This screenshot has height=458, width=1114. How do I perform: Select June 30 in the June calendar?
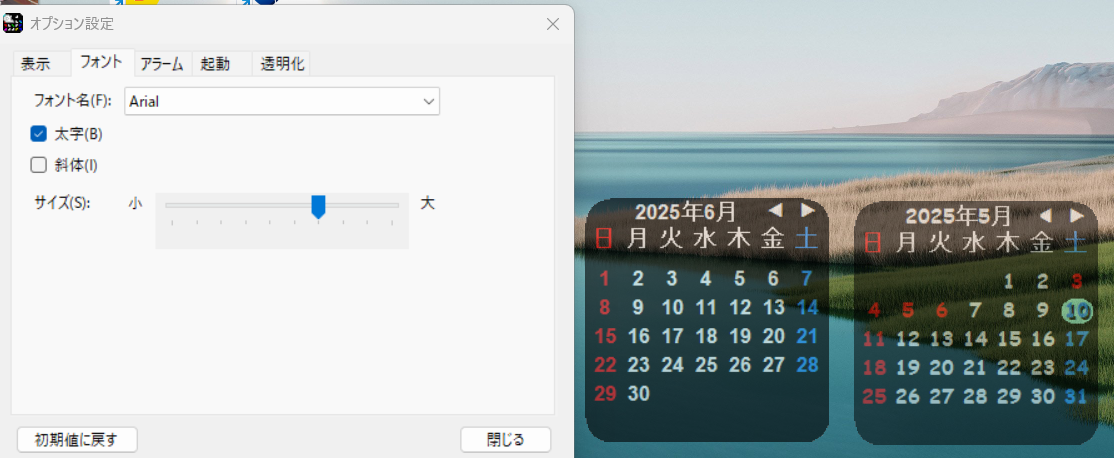click(639, 393)
